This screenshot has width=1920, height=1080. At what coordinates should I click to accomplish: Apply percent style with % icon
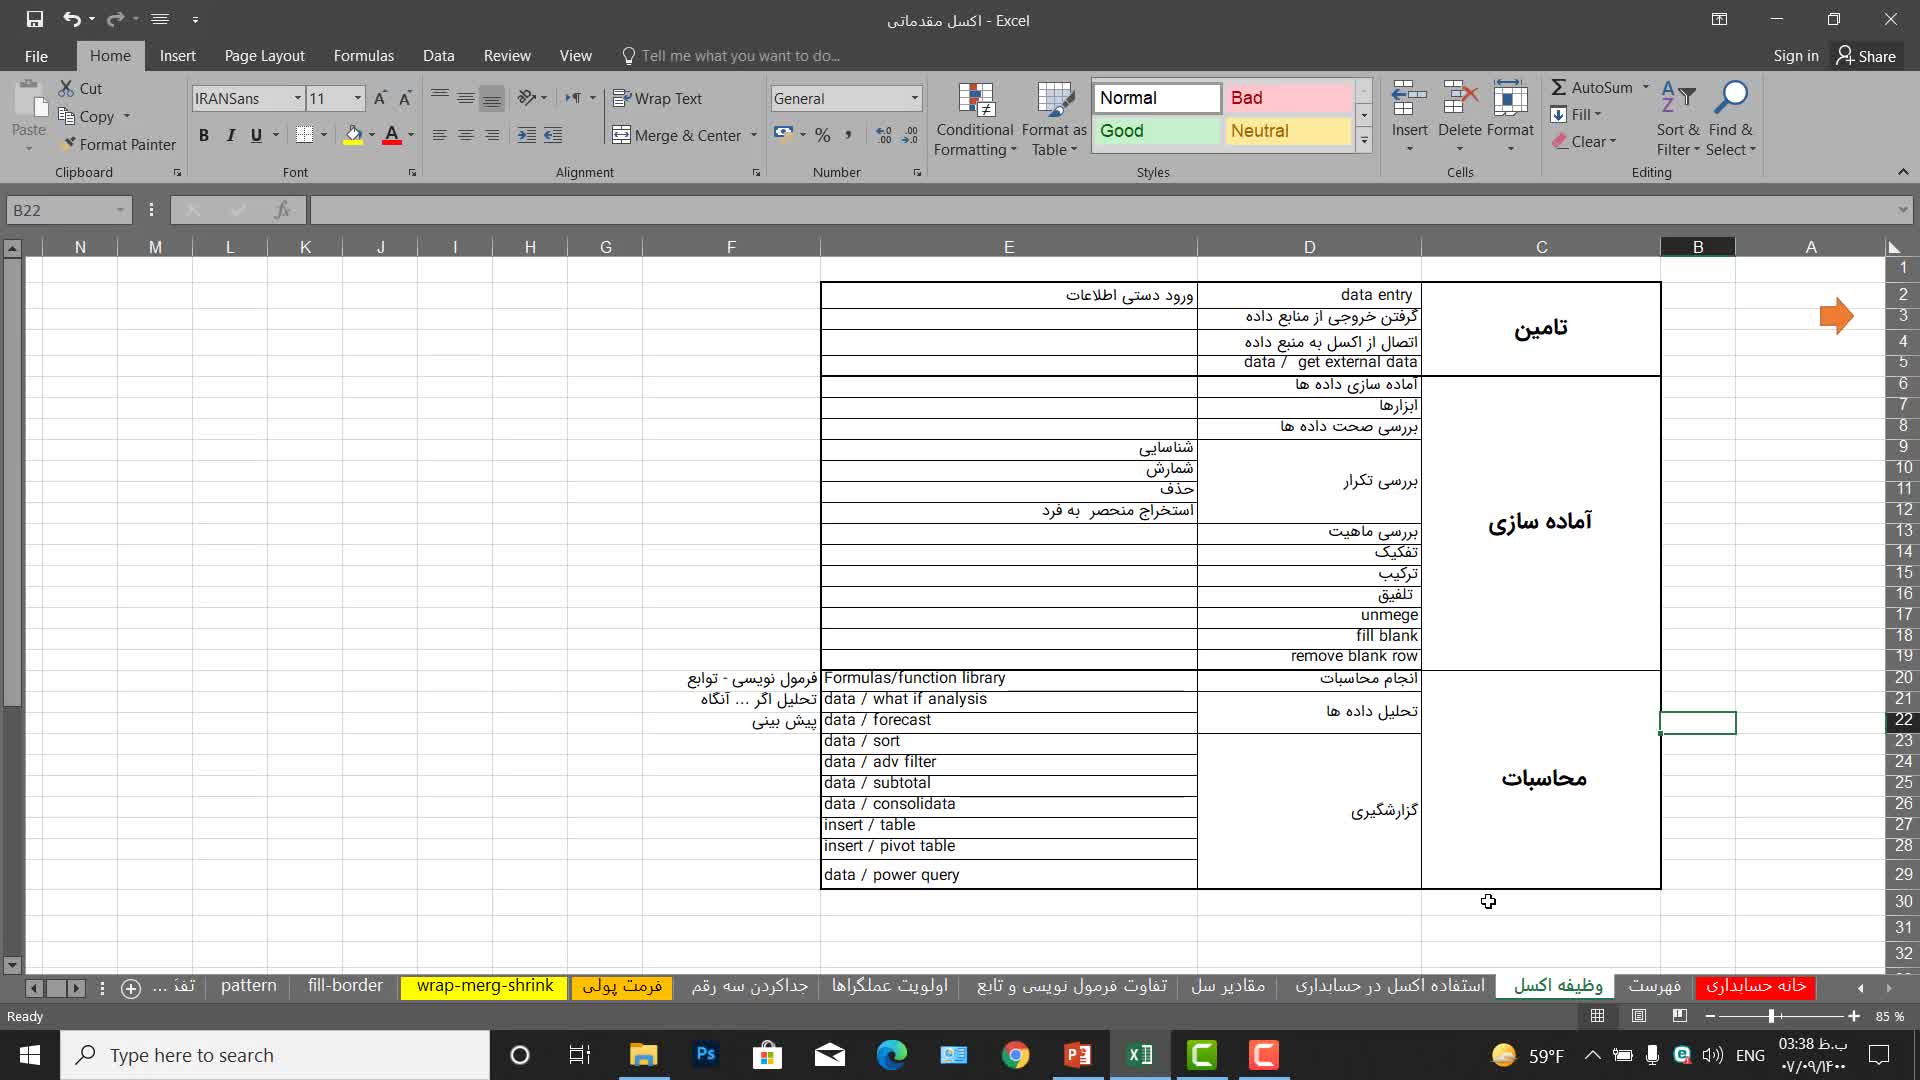point(822,135)
